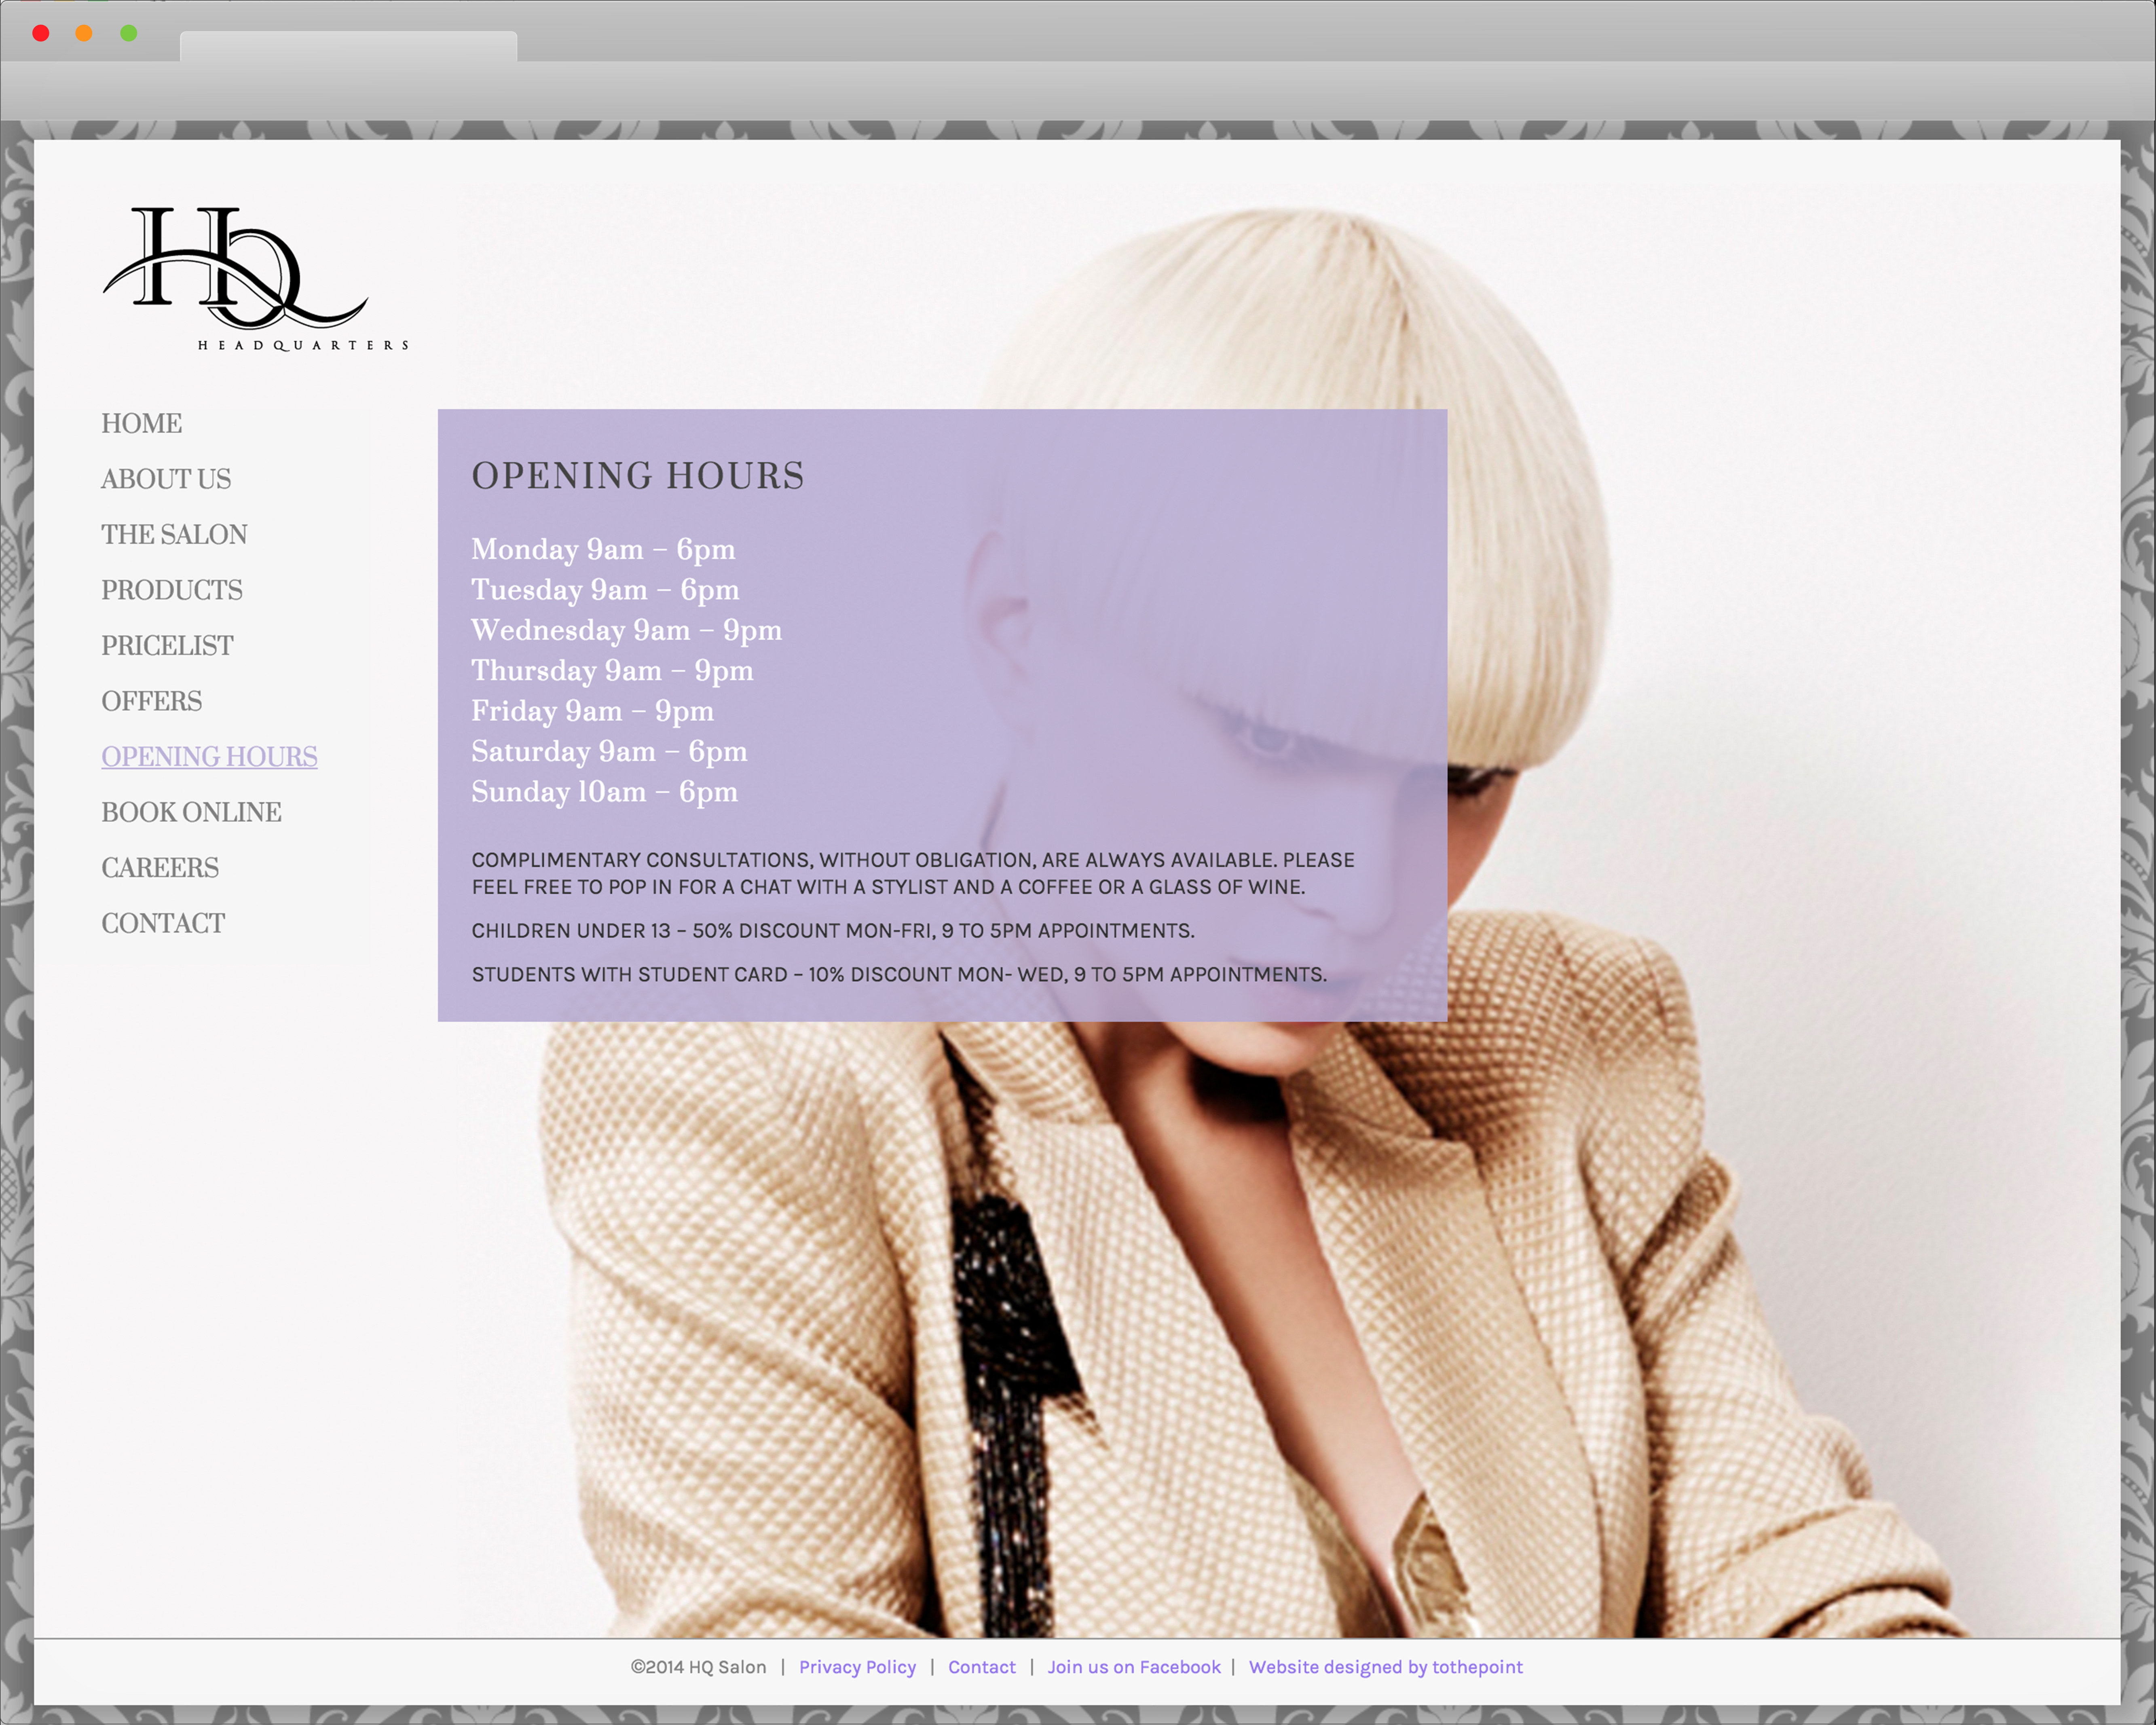This screenshot has width=2156, height=1725.
Task: Open the HOME menu item
Action: point(141,424)
